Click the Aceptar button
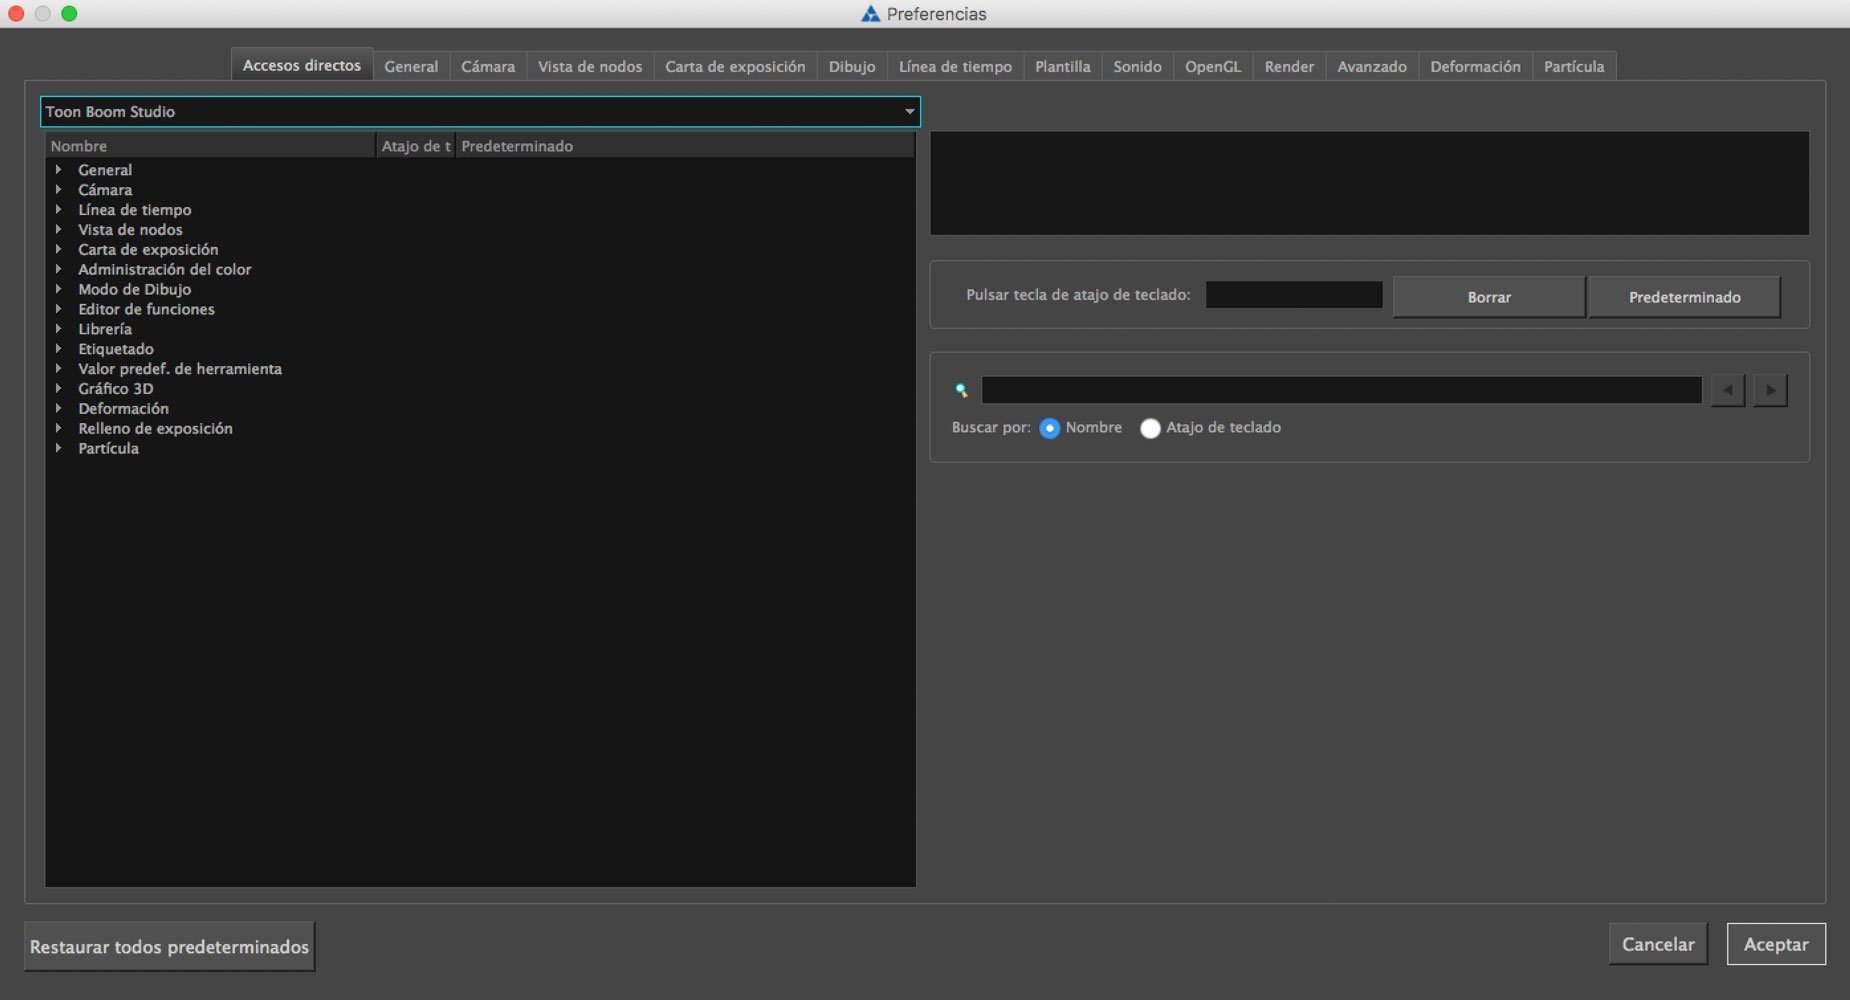The width and height of the screenshot is (1850, 1000). click(1776, 944)
